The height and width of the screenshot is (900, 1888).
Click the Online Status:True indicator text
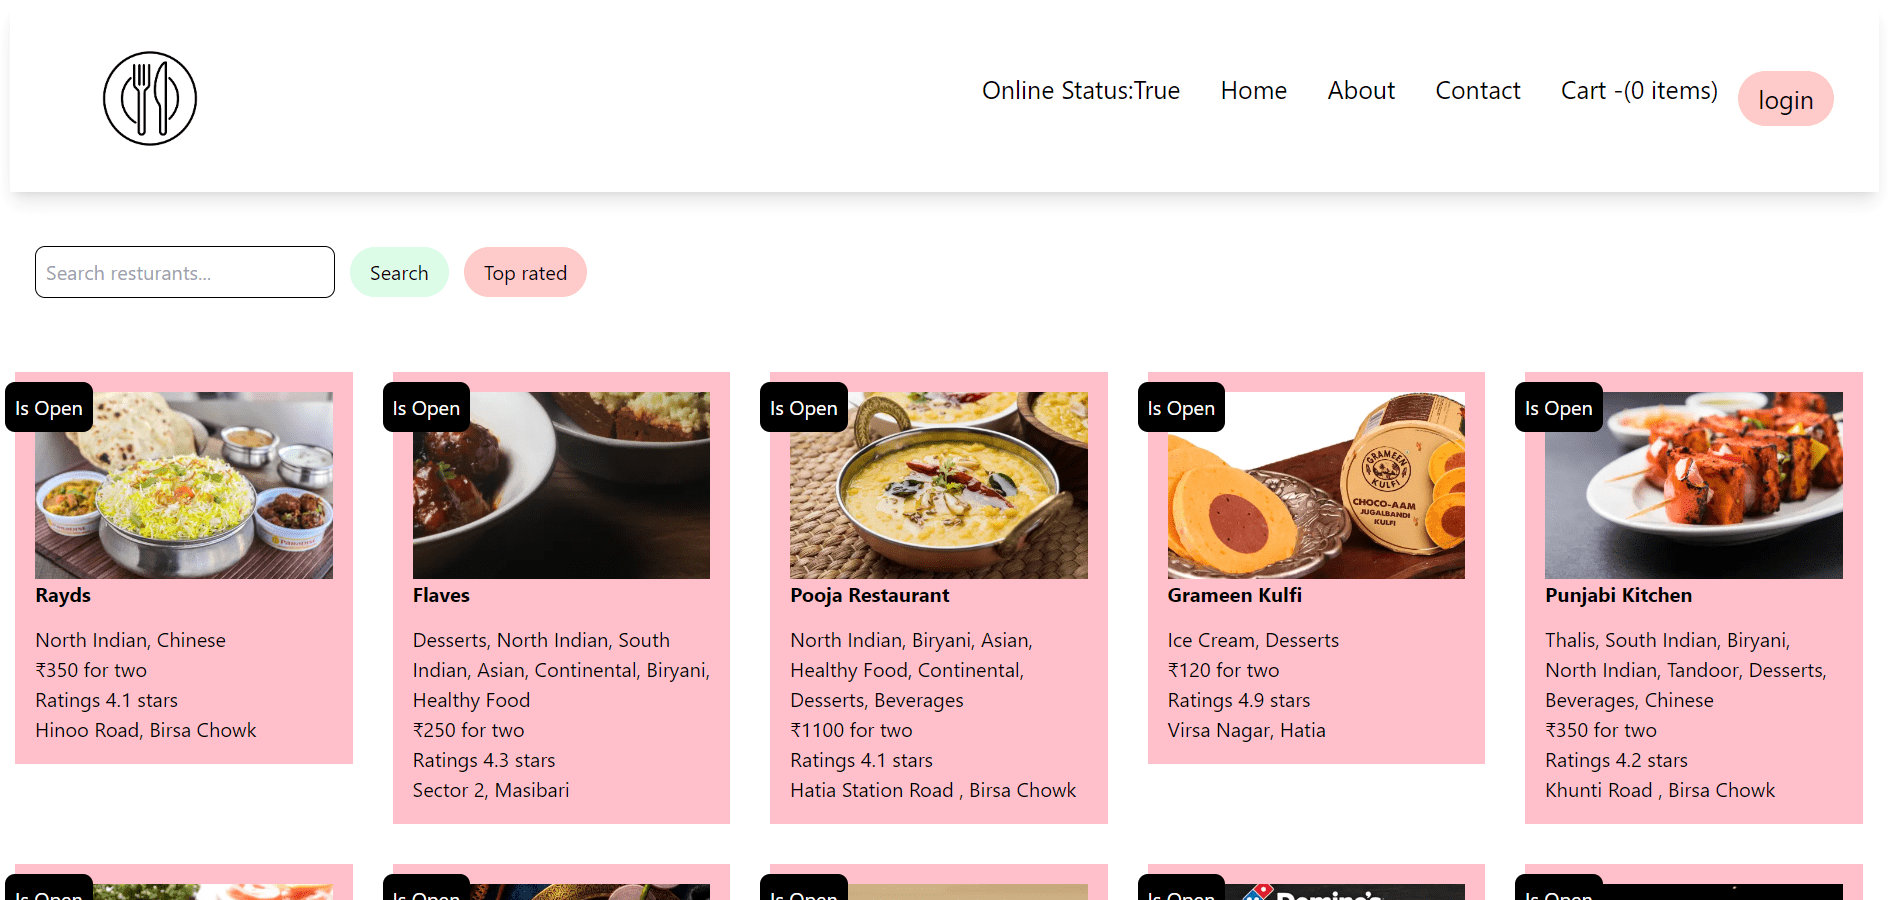(x=1080, y=91)
